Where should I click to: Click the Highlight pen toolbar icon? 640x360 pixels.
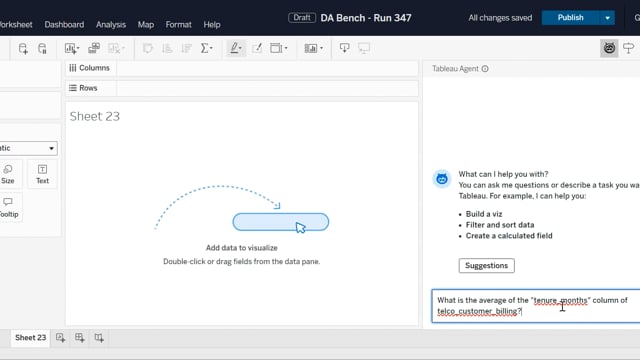(x=236, y=49)
